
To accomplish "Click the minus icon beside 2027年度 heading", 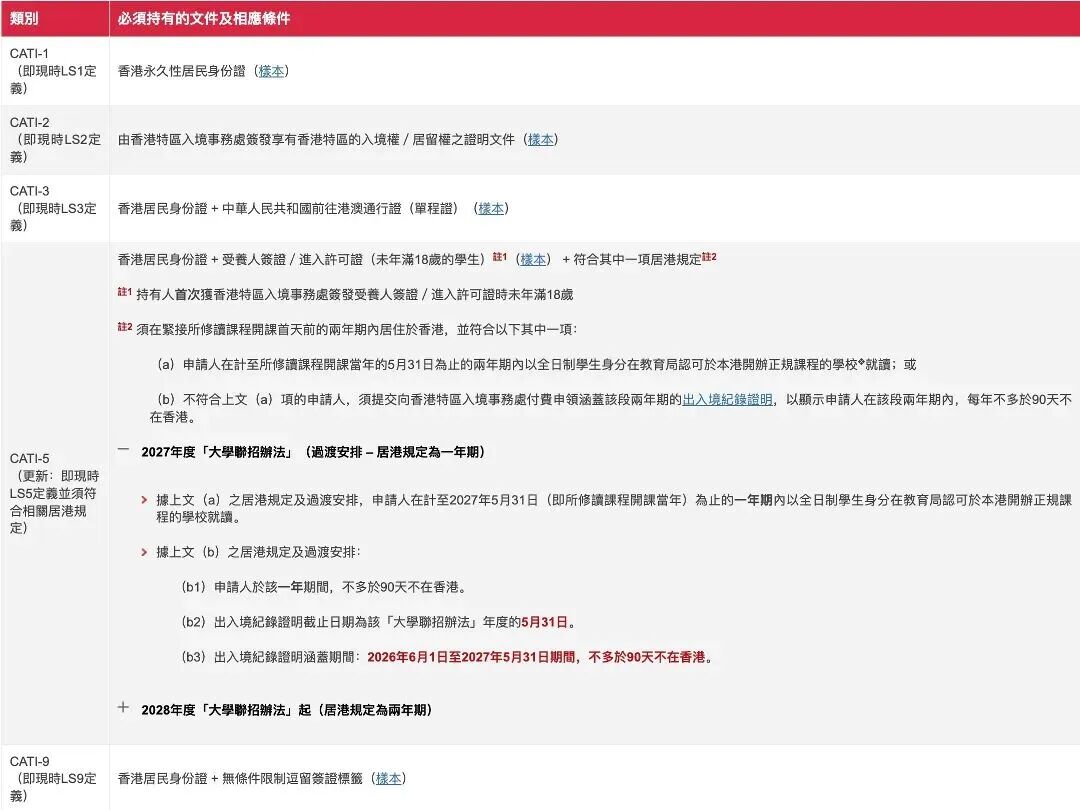I will 122,450.
